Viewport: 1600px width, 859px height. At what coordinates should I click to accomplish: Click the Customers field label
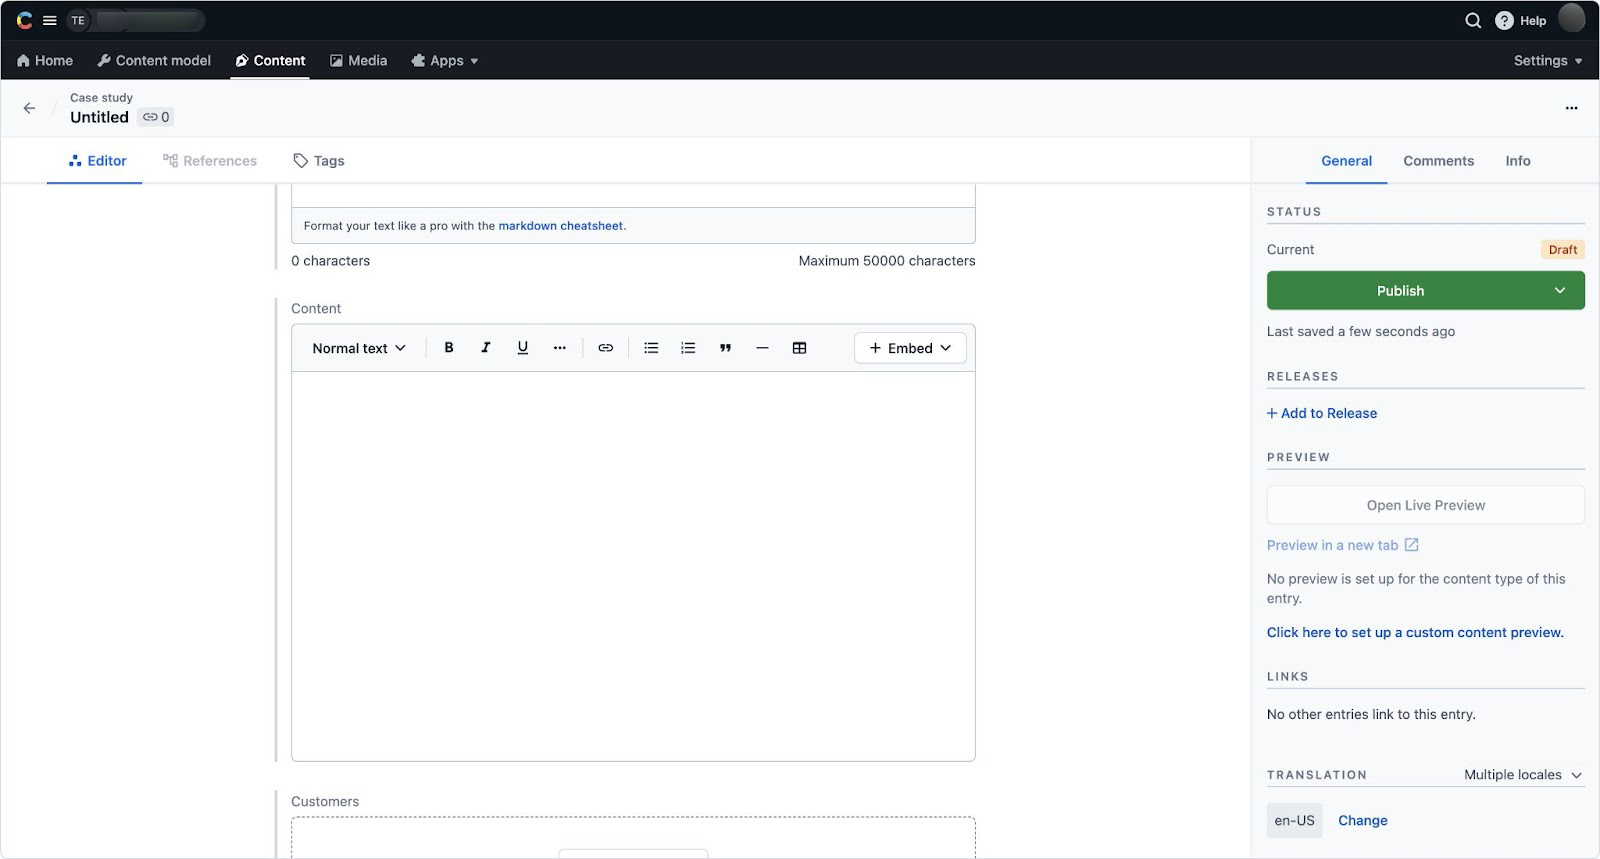tap(325, 802)
